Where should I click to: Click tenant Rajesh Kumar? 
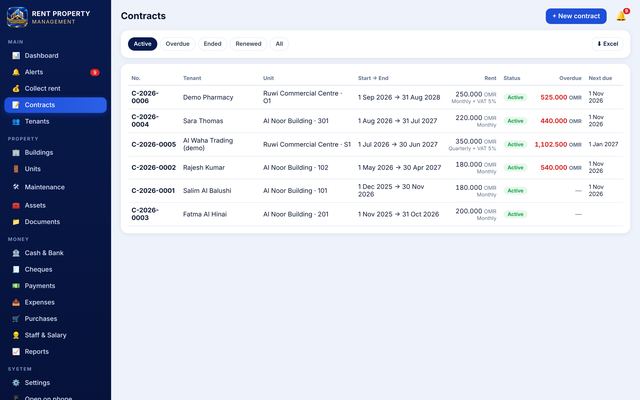(x=204, y=167)
